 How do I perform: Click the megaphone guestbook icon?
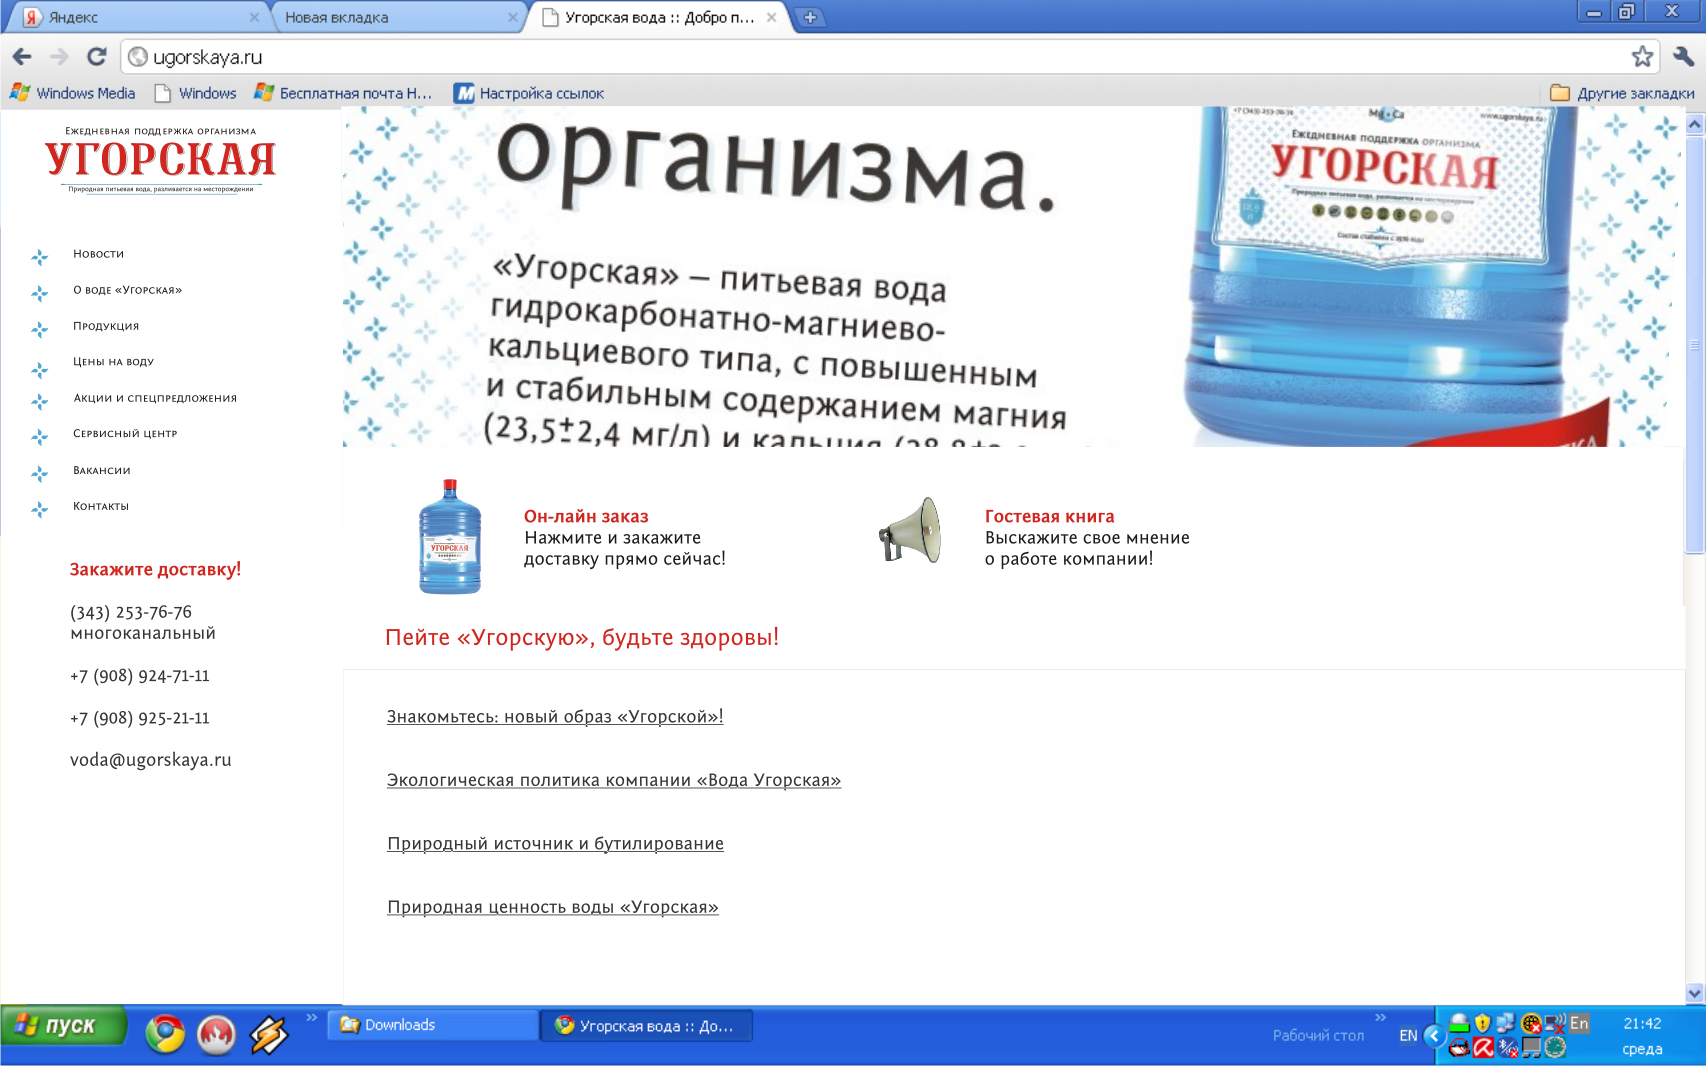coord(910,530)
